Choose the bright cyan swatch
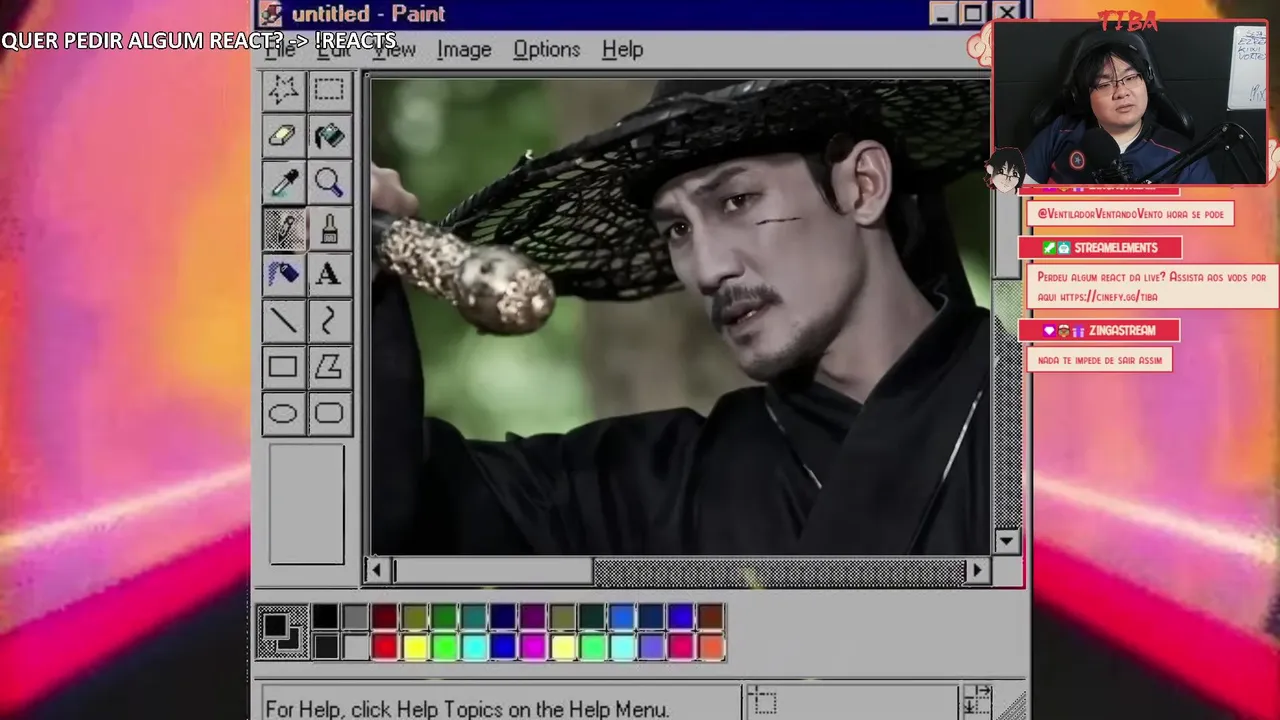Image resolution: width=1280 pixels, height=720 pixels. pos(474,647)
